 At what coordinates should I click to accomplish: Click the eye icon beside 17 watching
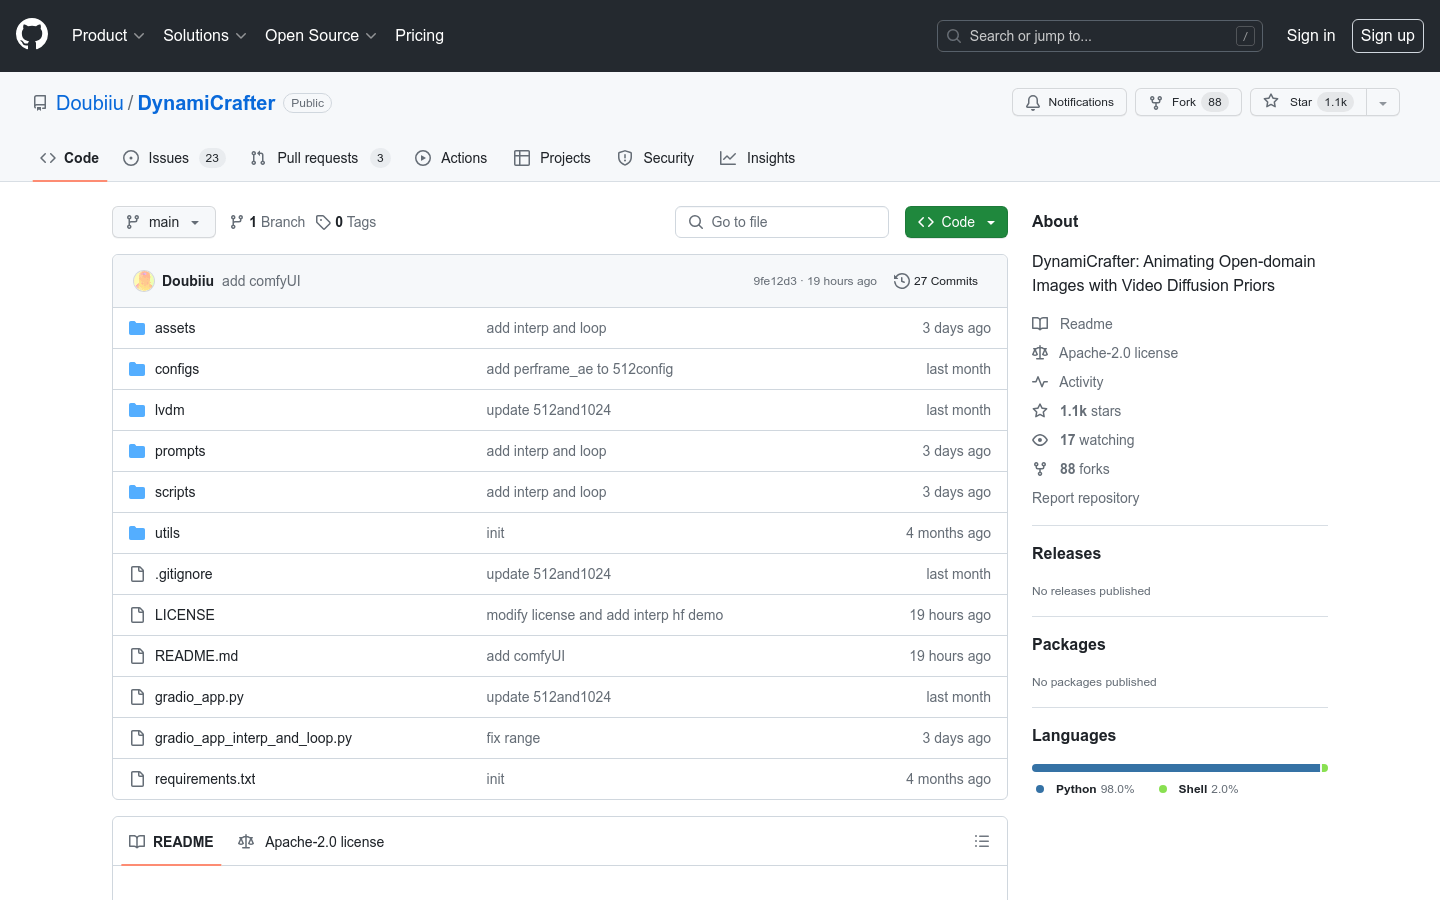[x=1040, y=440]
